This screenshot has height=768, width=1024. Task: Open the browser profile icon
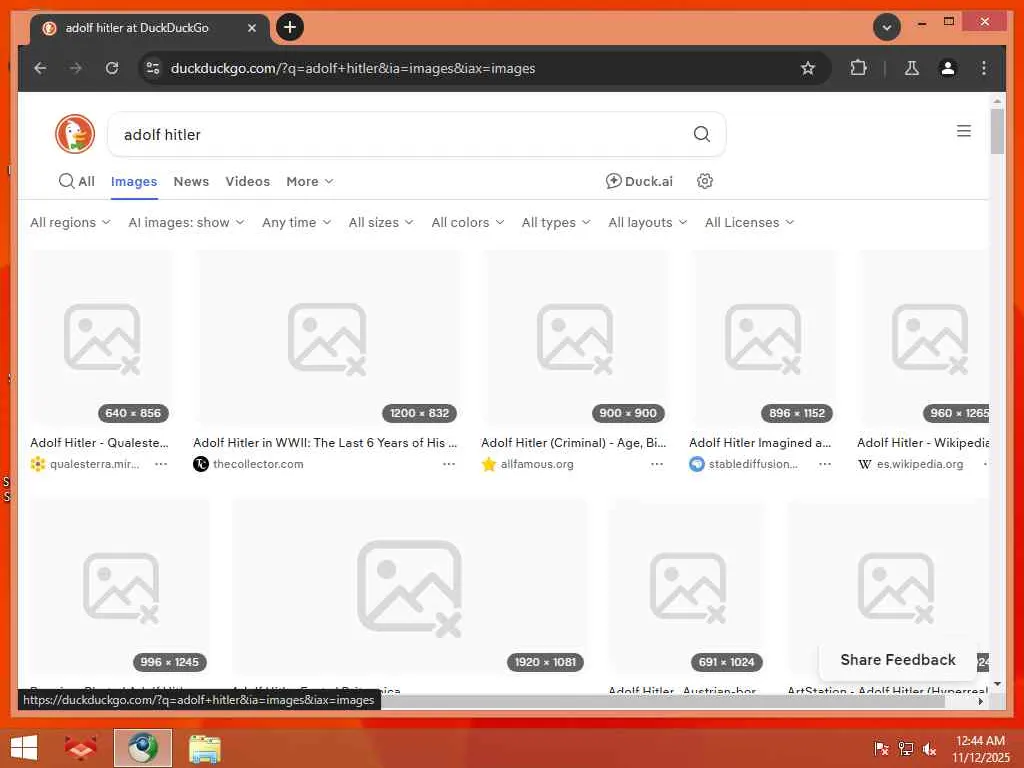948,68
